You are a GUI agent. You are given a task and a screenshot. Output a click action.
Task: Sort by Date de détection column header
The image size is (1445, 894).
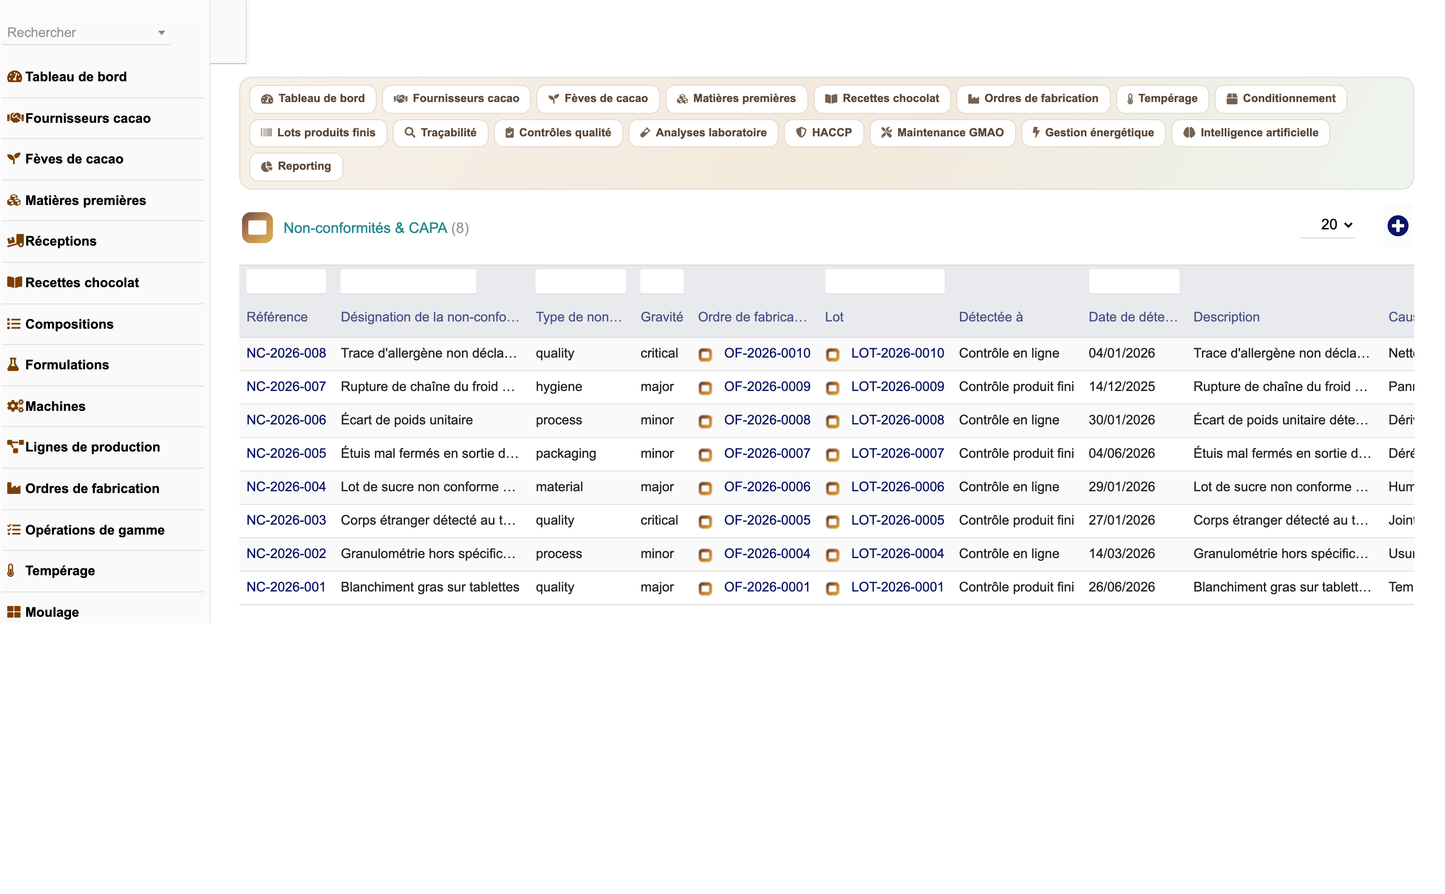click(1133, 317)
